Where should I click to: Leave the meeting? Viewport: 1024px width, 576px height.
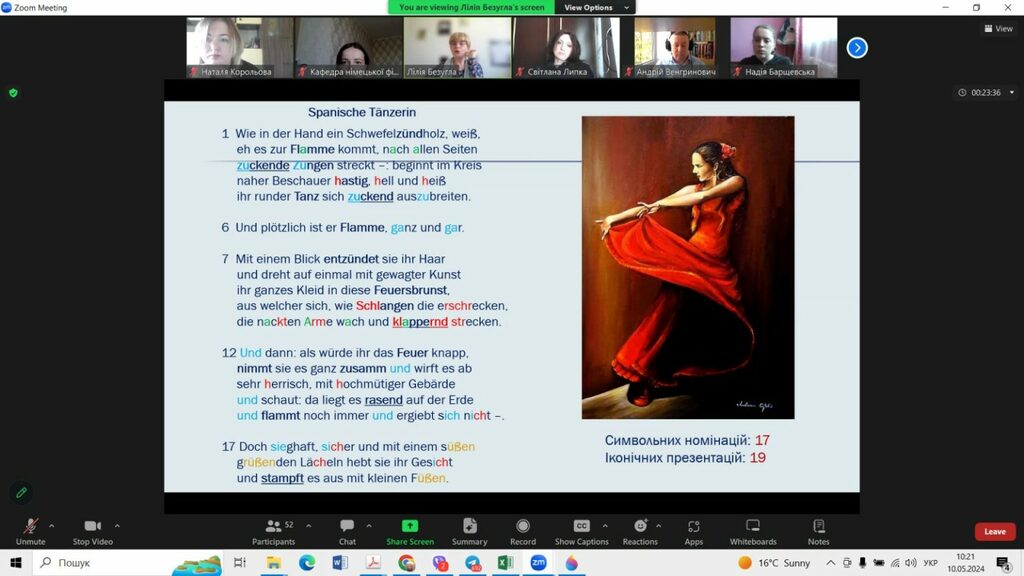click(x=995, y=532)
